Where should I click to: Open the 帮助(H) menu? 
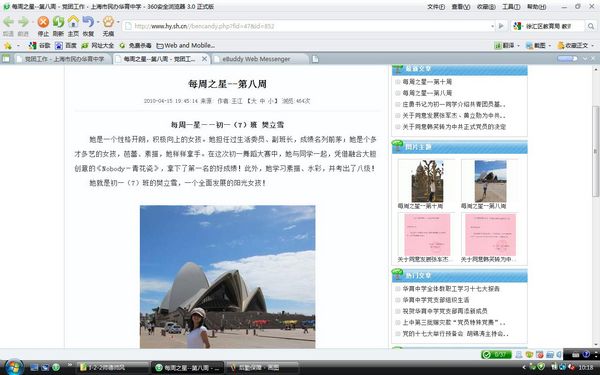[x=536, y=7]
